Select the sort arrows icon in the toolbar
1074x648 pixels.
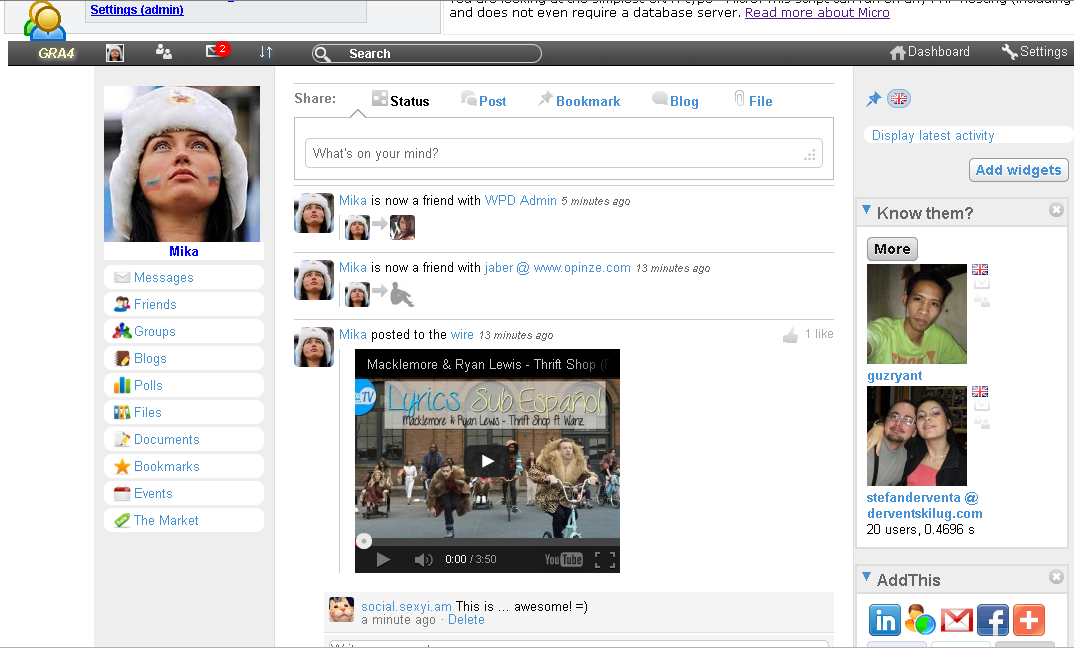tap(266, 52)
